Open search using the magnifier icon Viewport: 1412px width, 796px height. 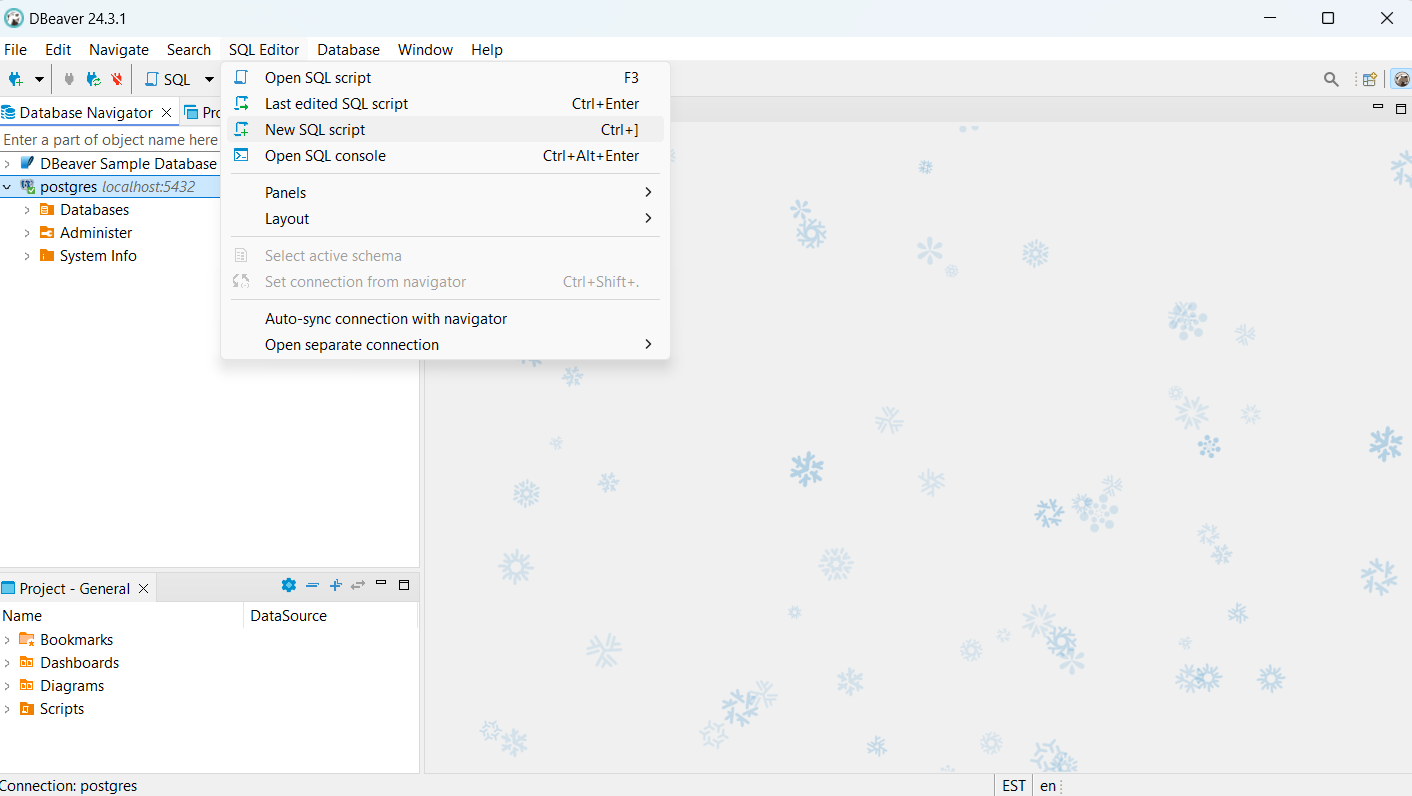(1331, 78)
